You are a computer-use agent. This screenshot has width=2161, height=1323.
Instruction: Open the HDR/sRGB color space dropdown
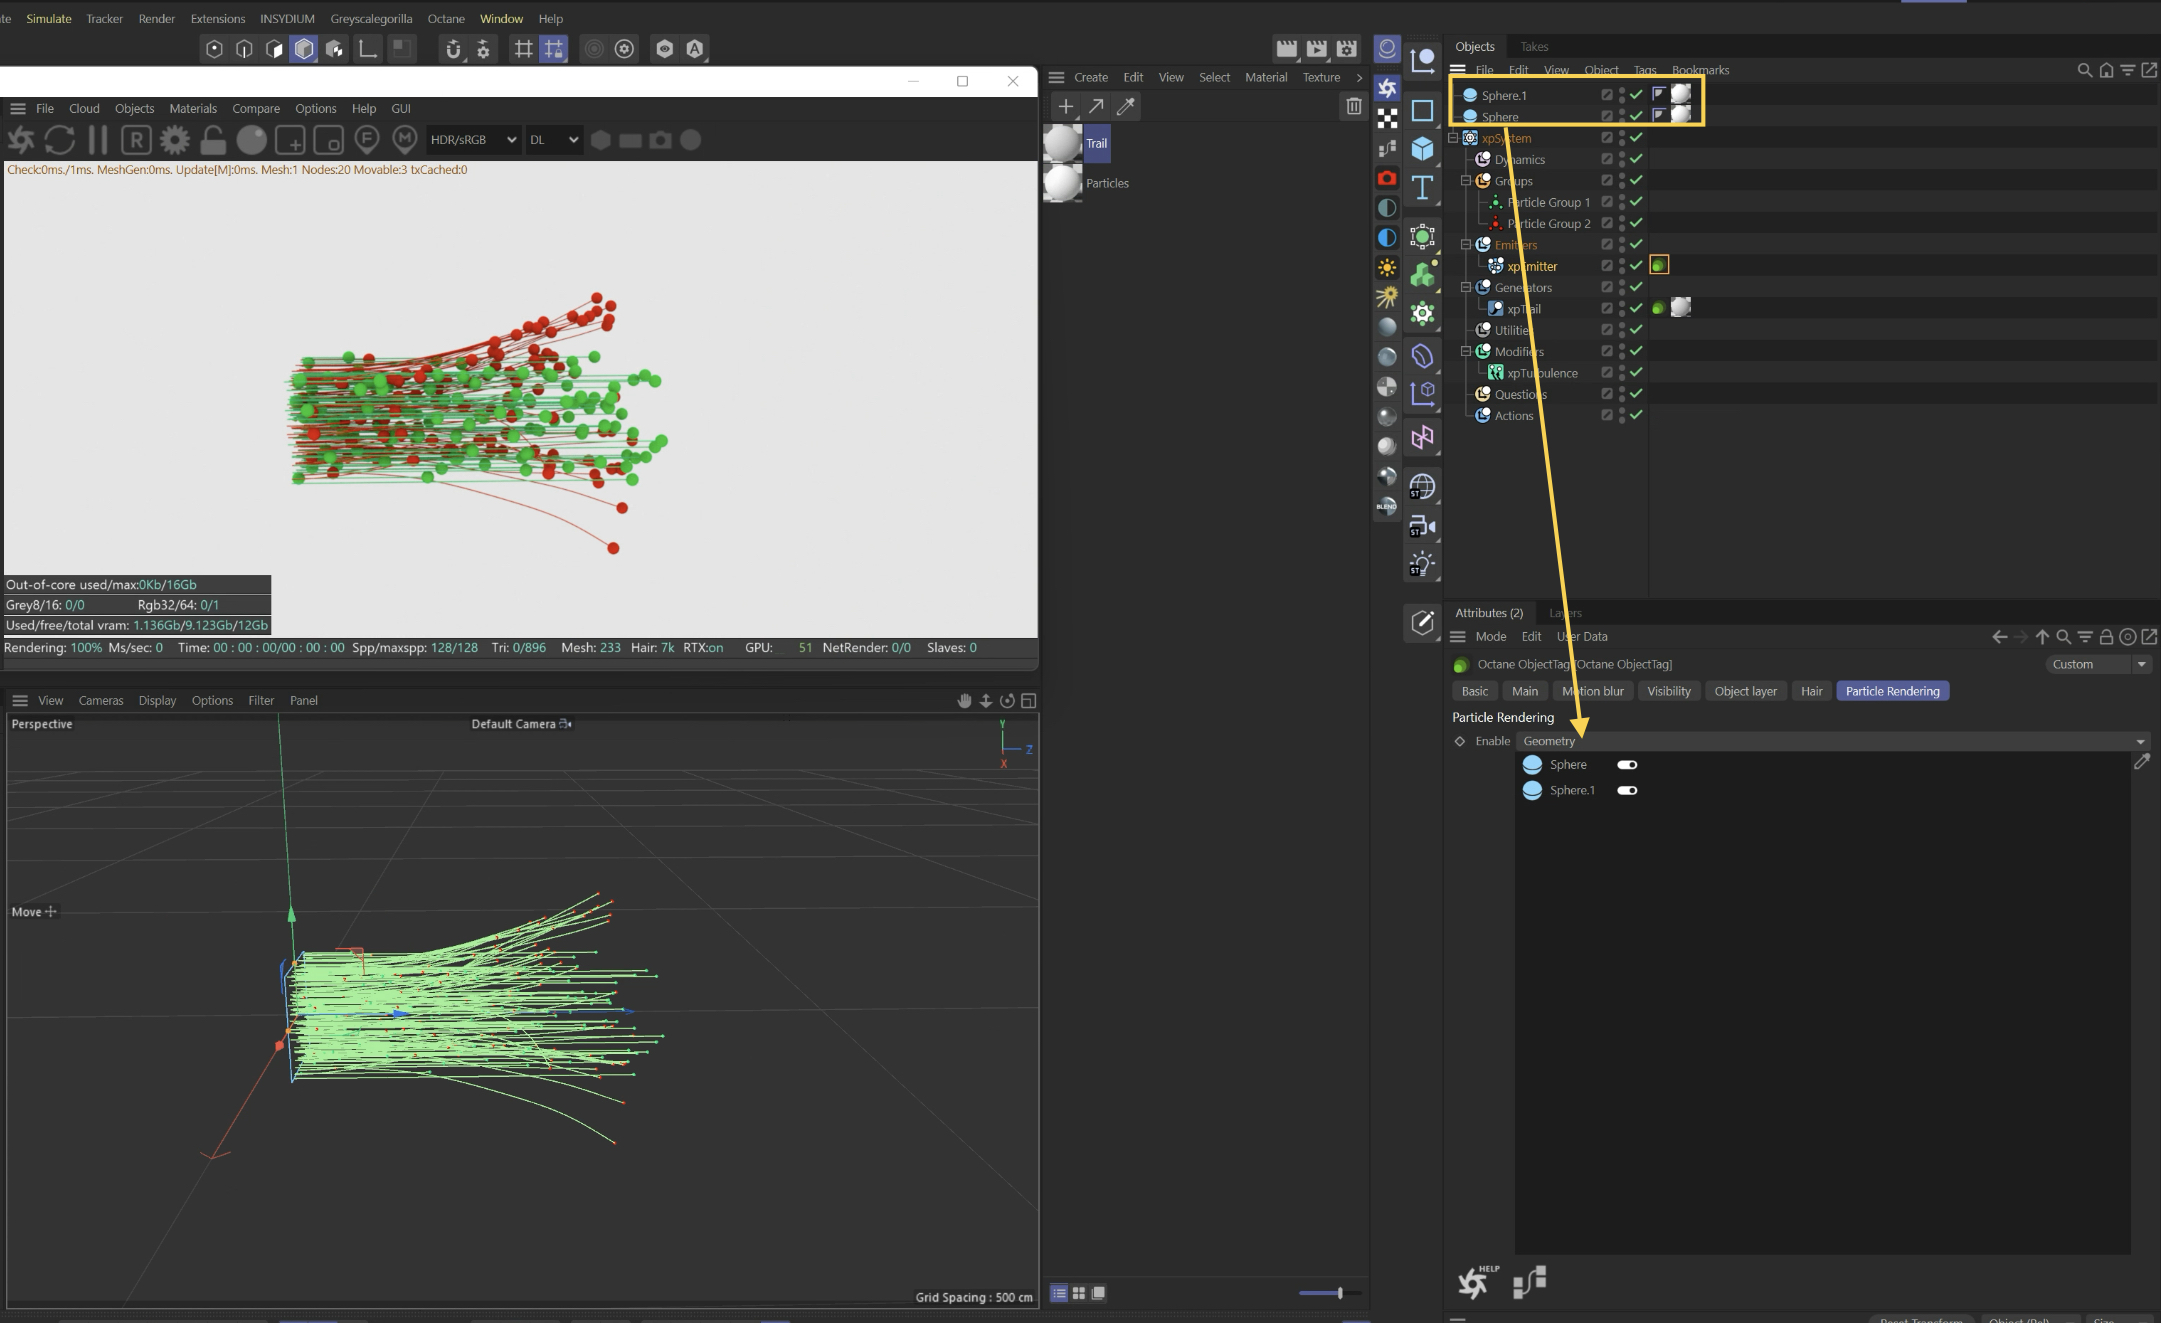click(473, 140)
